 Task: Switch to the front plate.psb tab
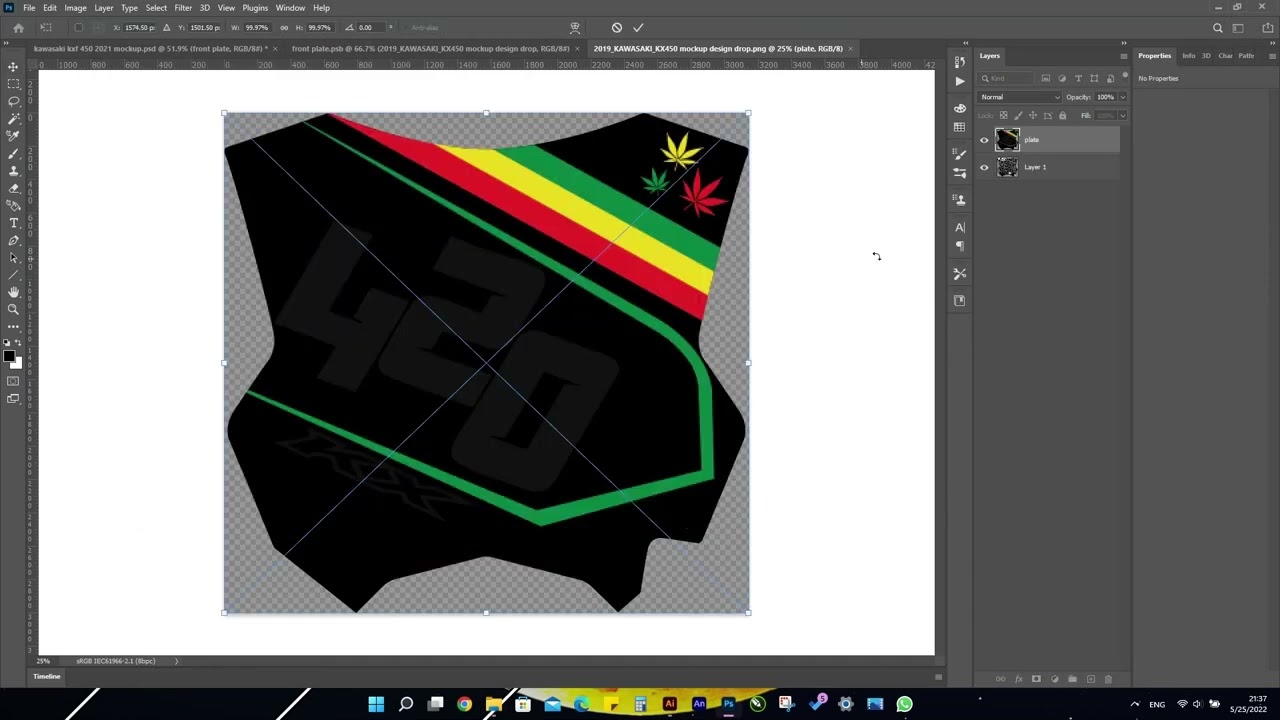pyautogui.click(x=430, y=48)
